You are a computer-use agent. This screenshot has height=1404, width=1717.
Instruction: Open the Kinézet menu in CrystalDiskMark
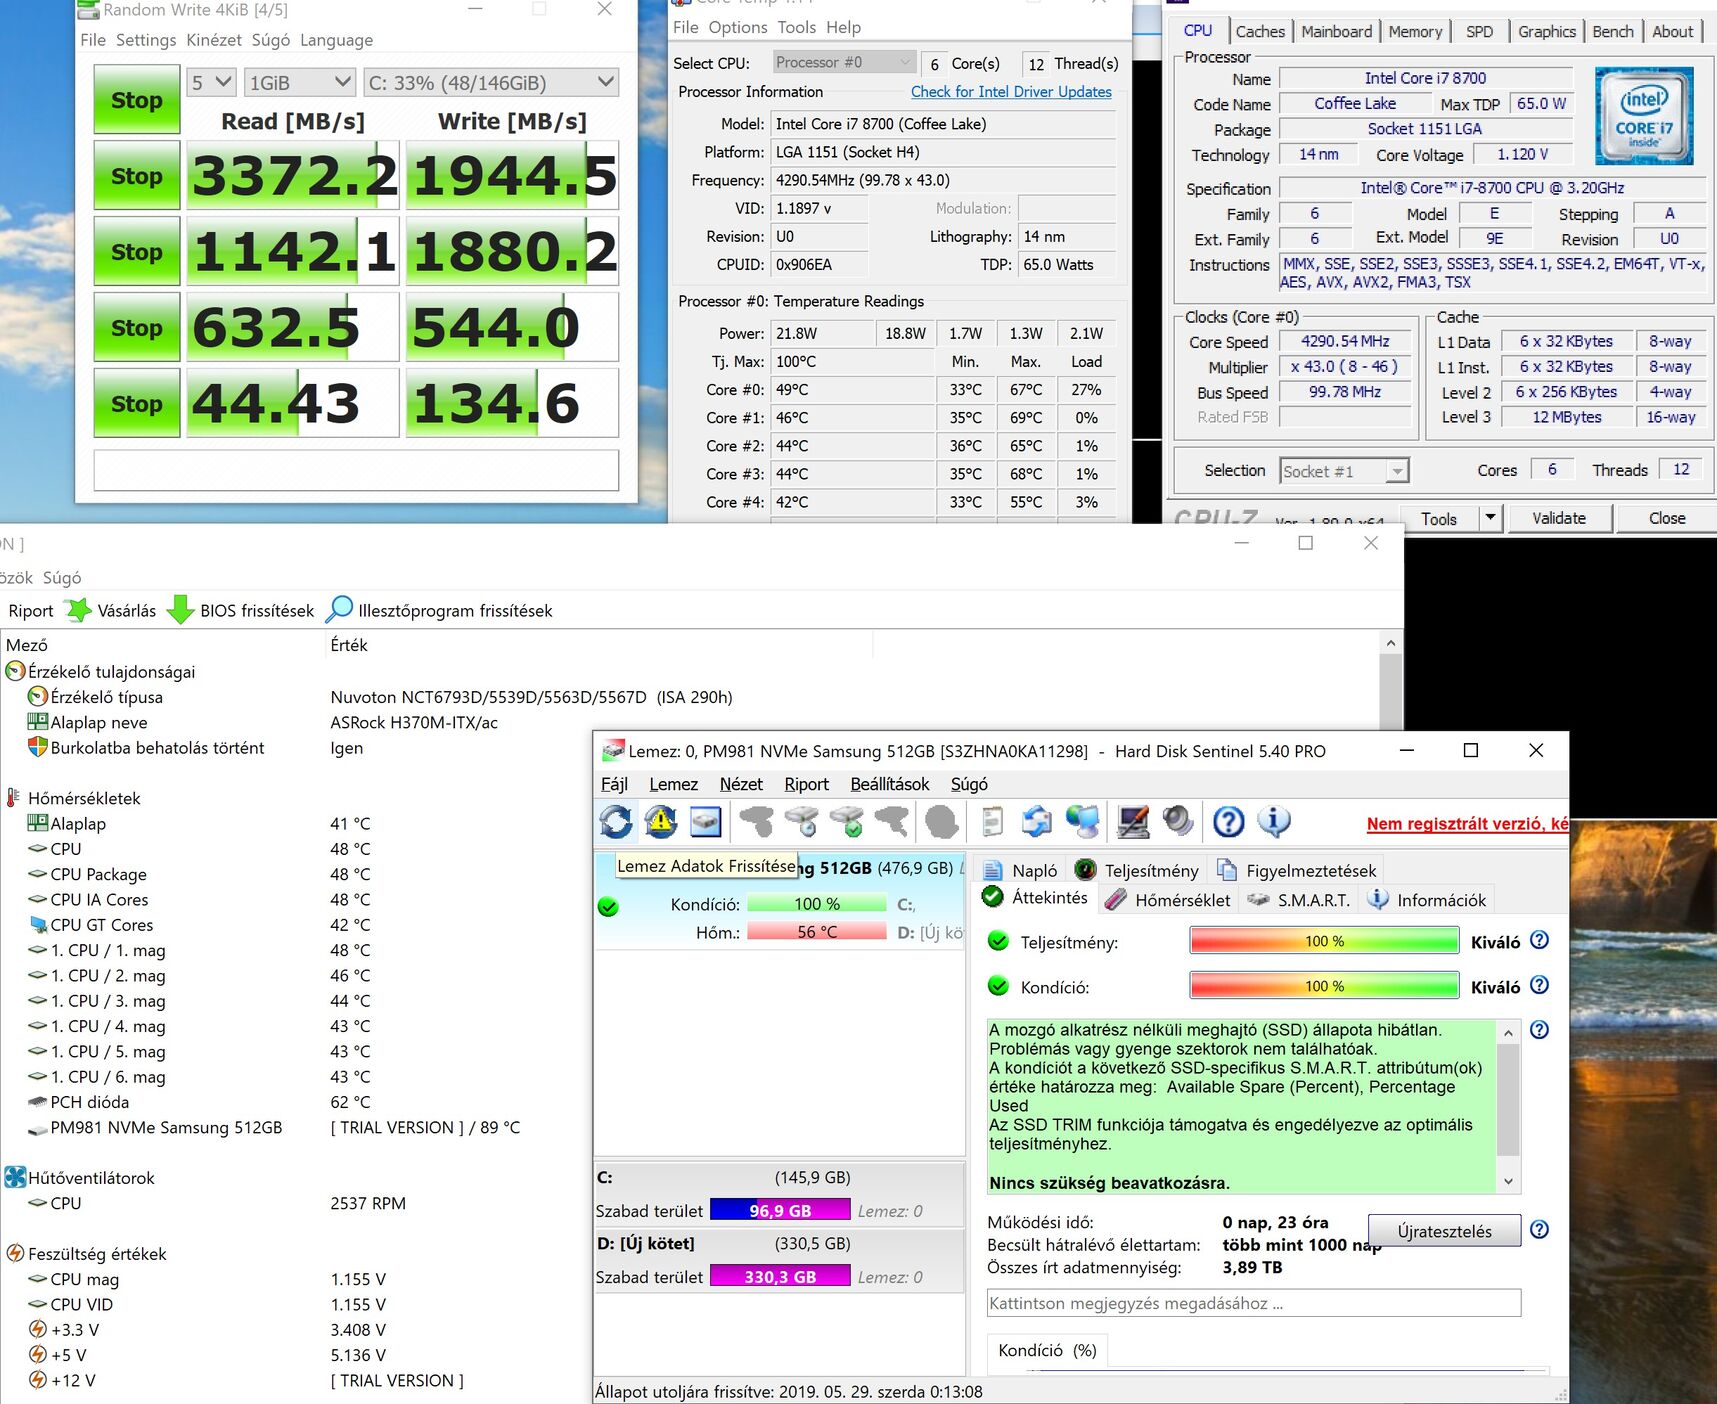[x=214, y=40]
